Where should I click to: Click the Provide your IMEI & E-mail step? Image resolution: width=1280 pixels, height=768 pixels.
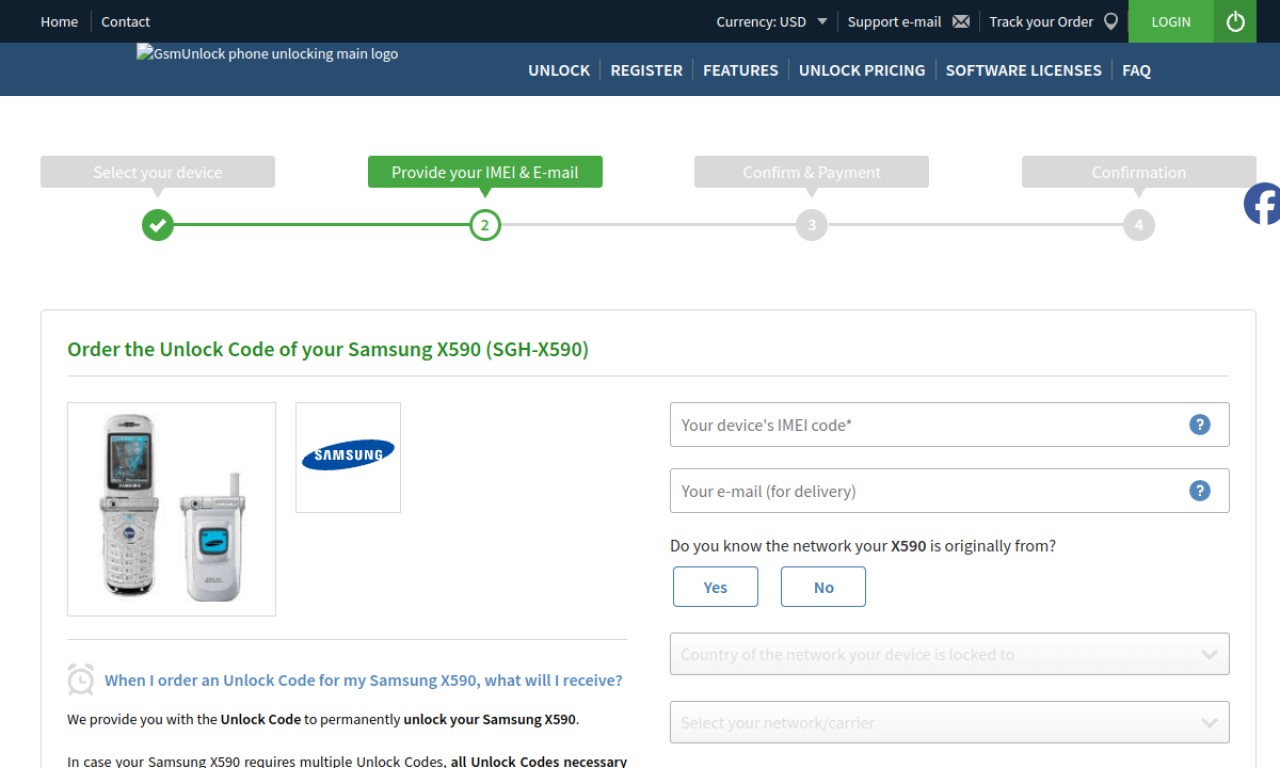(x=485, y=172)
